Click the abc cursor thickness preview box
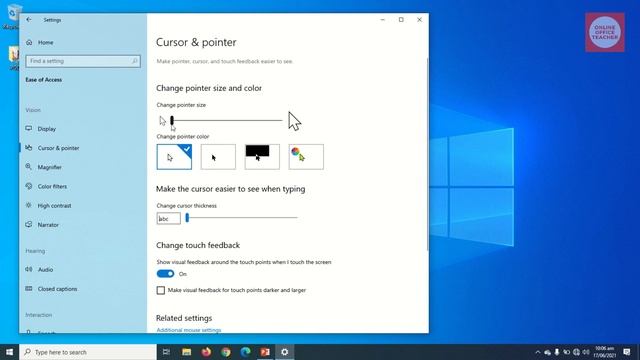This screenshot has height=360, width=640. 169,218
